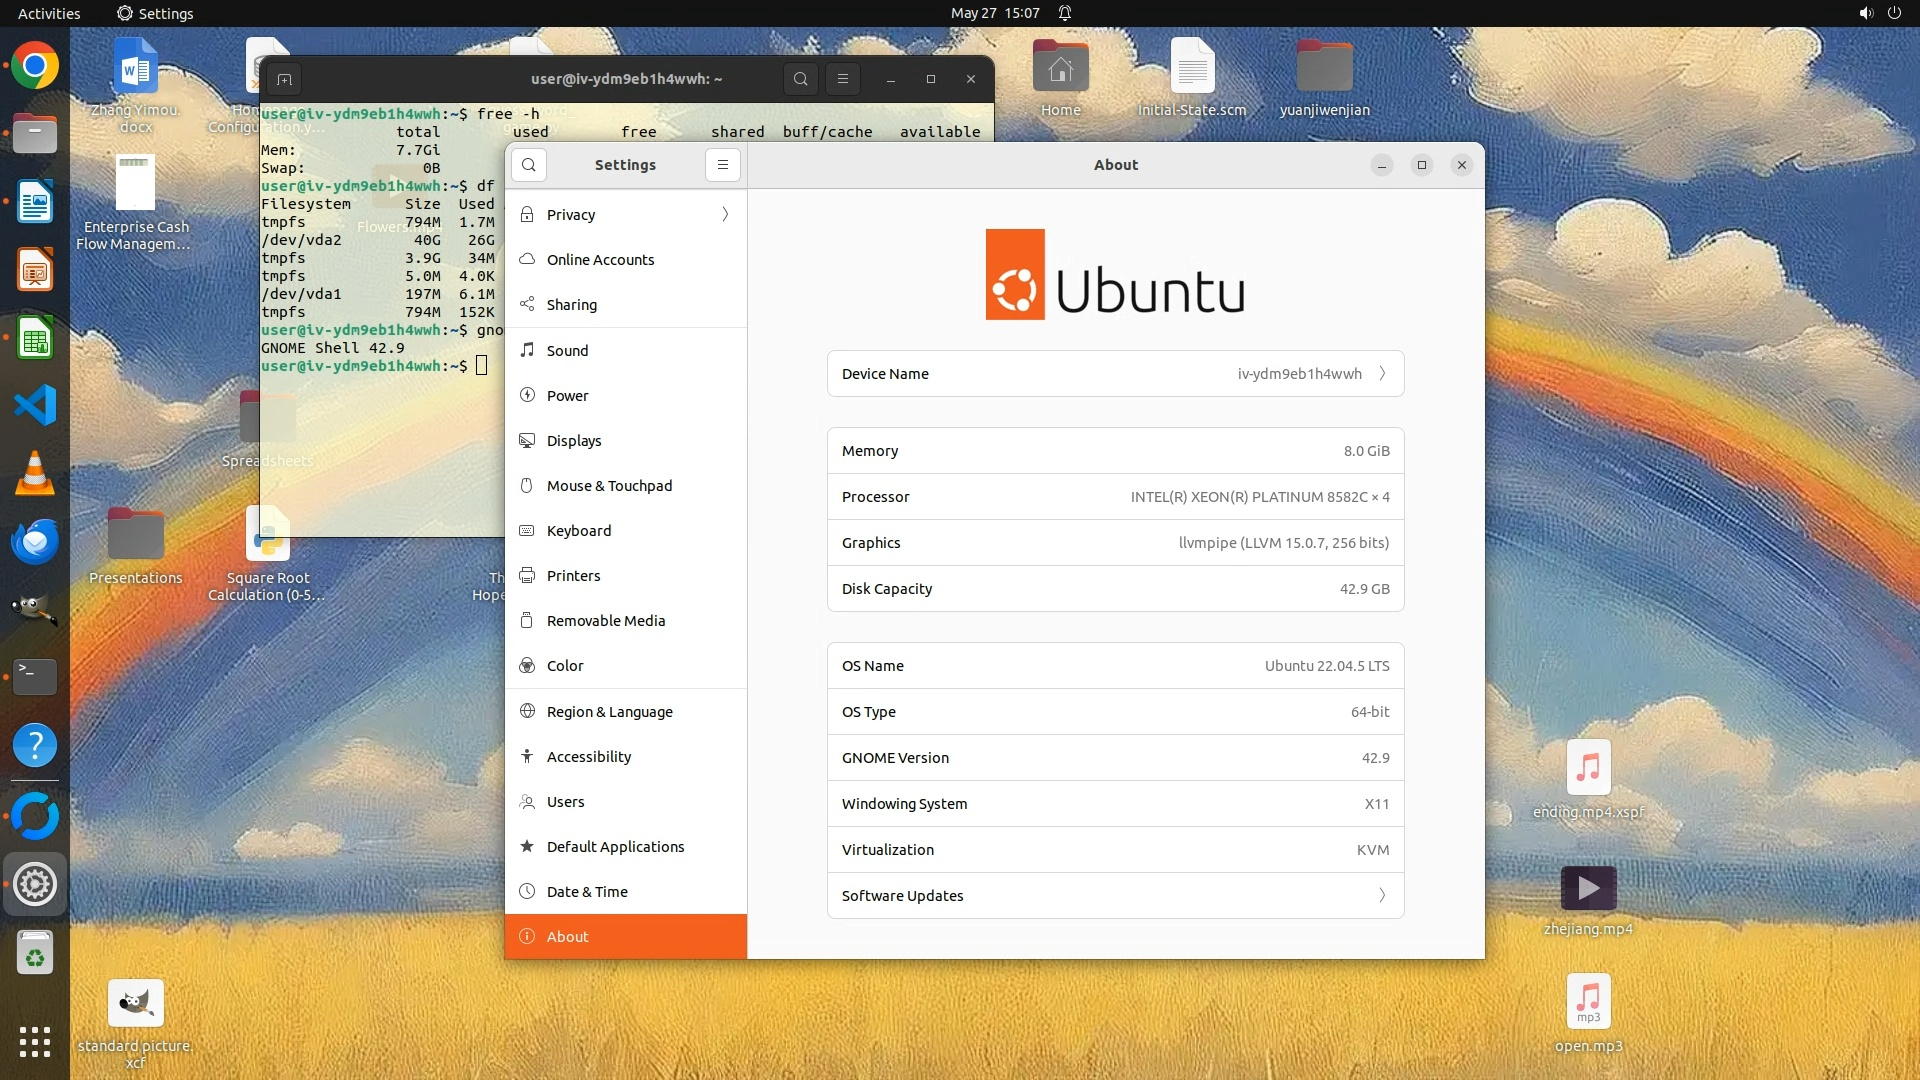Viewport: 1920px width, 1080px height.
Task: Click the Settings search magnifier icon
Action: (529, 165)
